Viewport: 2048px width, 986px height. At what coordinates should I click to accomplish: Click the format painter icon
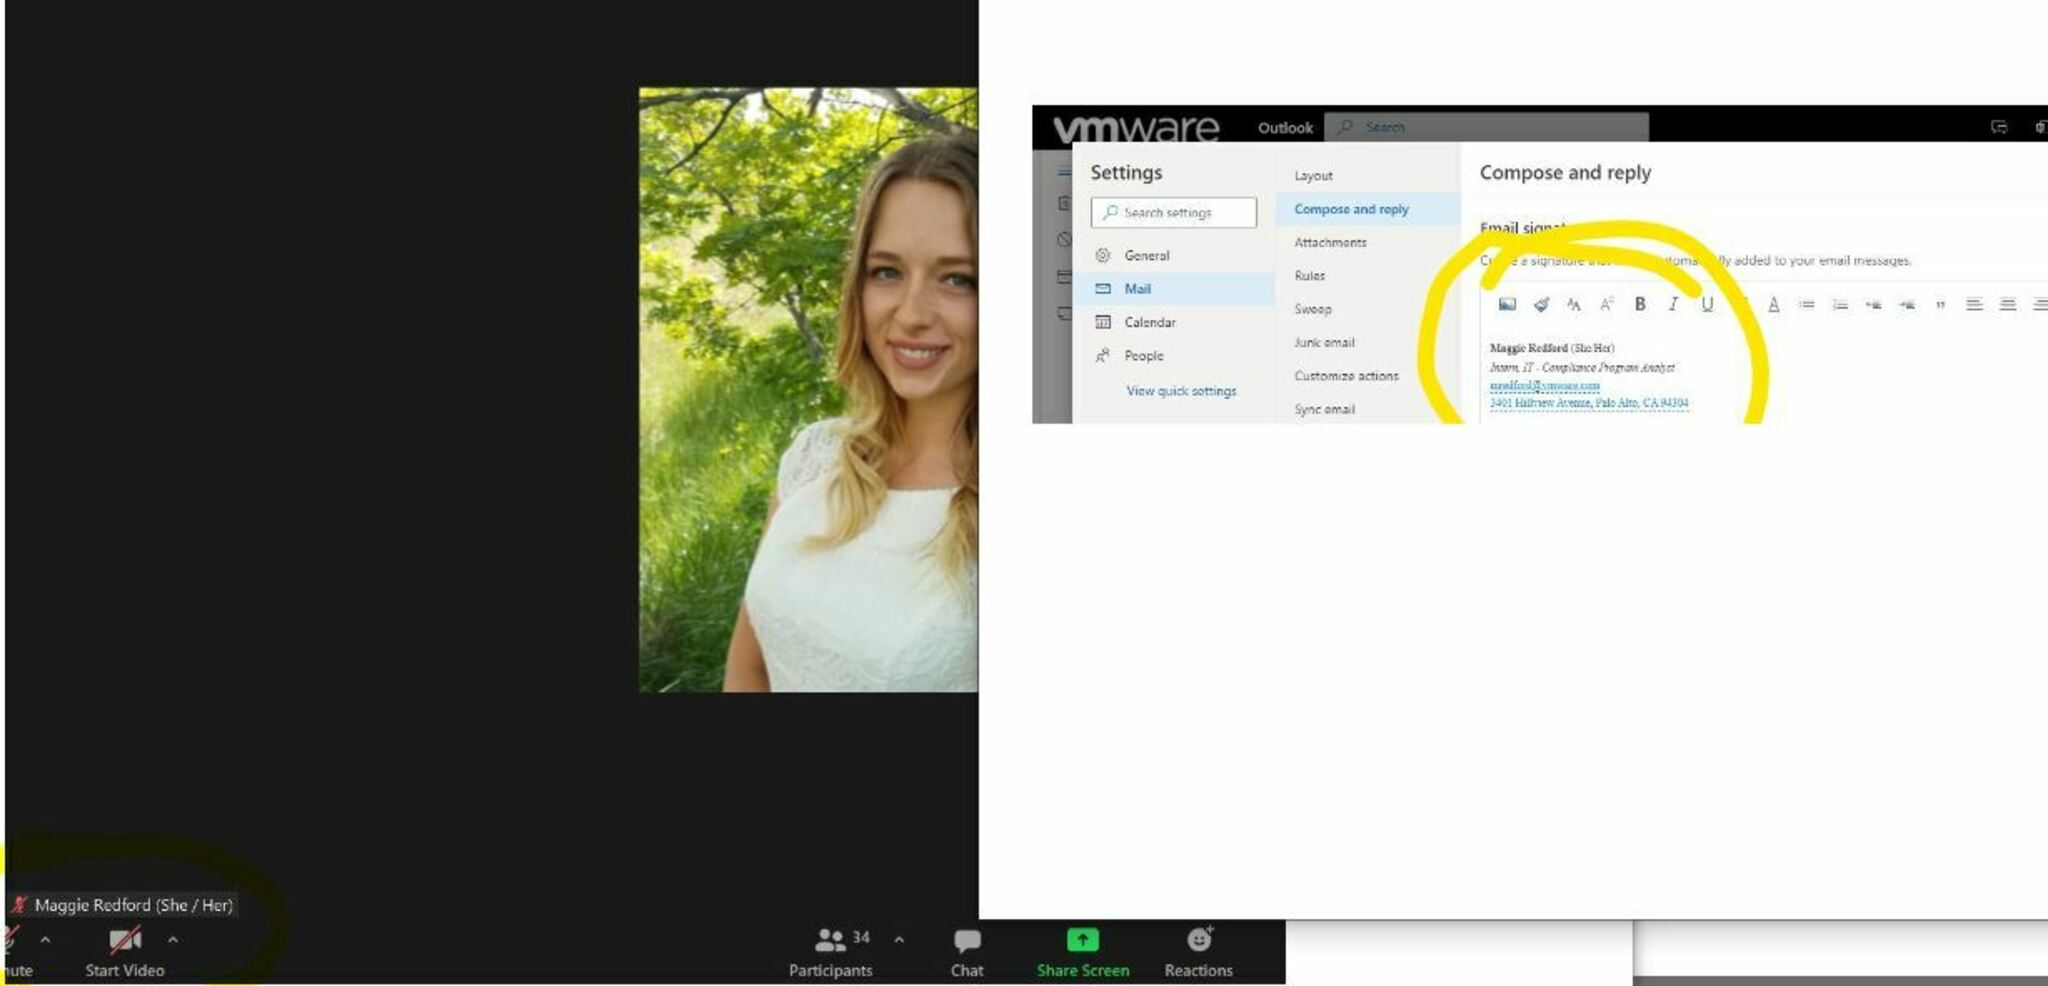tap(1541, 305)
